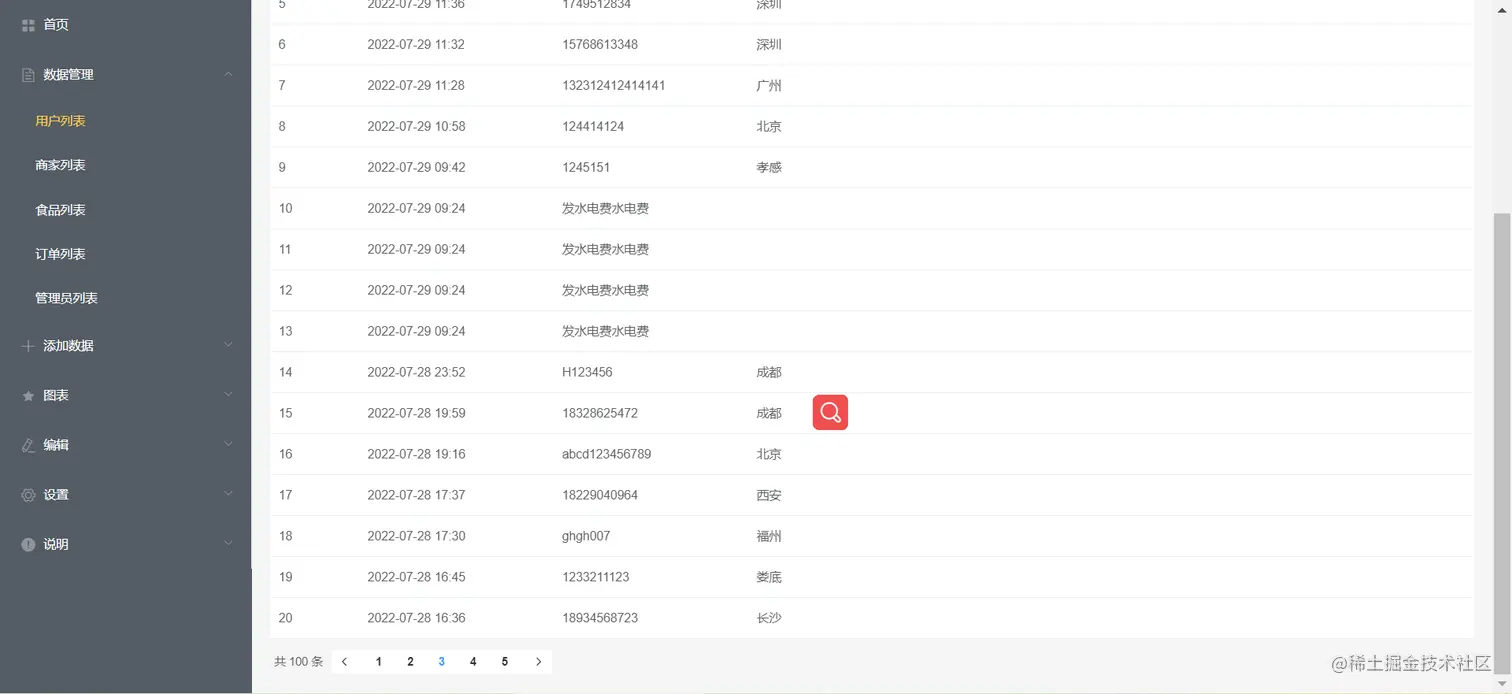Click the gear icon beside 设置

pos(28,495)
